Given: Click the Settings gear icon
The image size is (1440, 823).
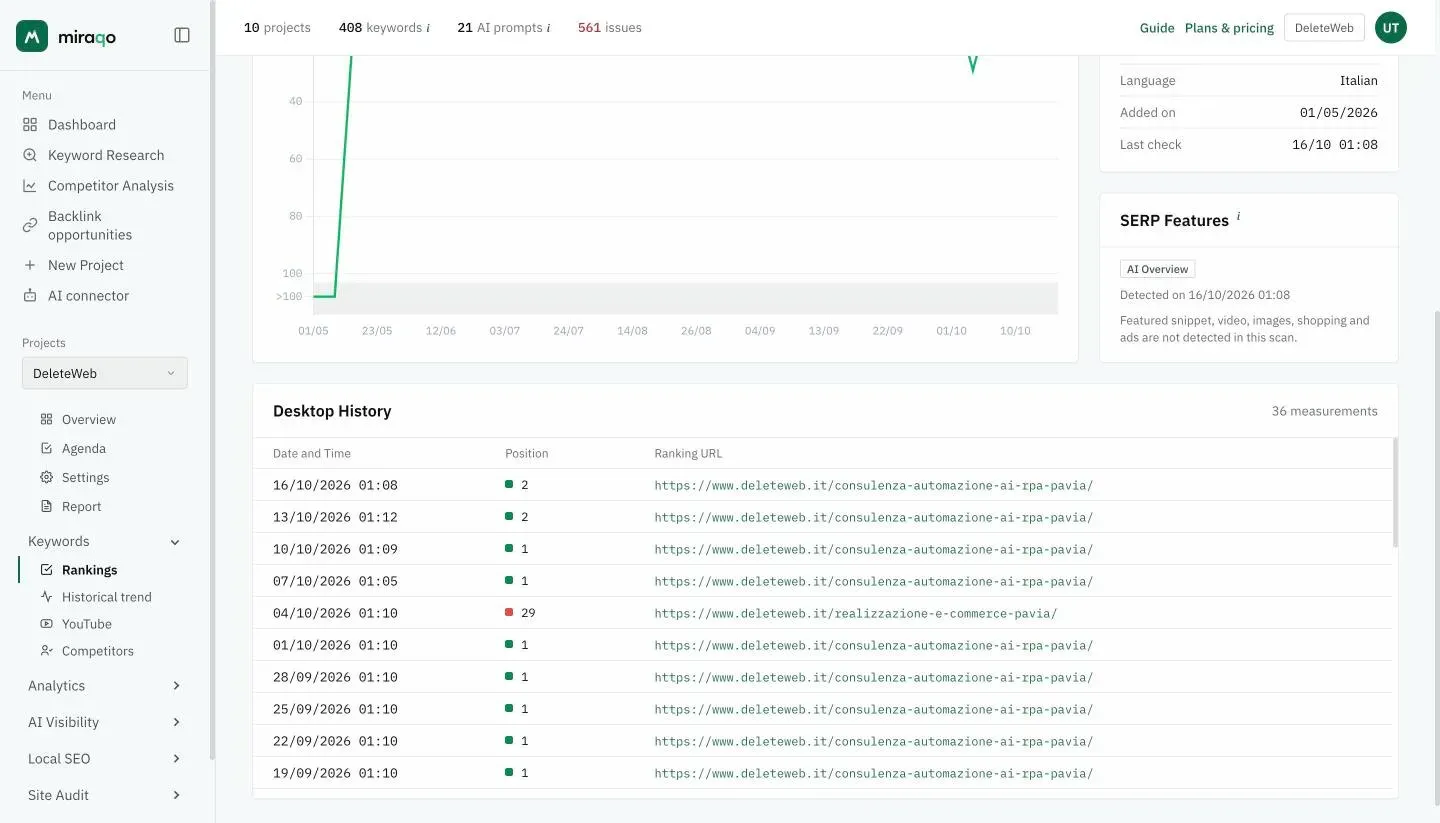Looking at the screenshot, I should 46,477.
